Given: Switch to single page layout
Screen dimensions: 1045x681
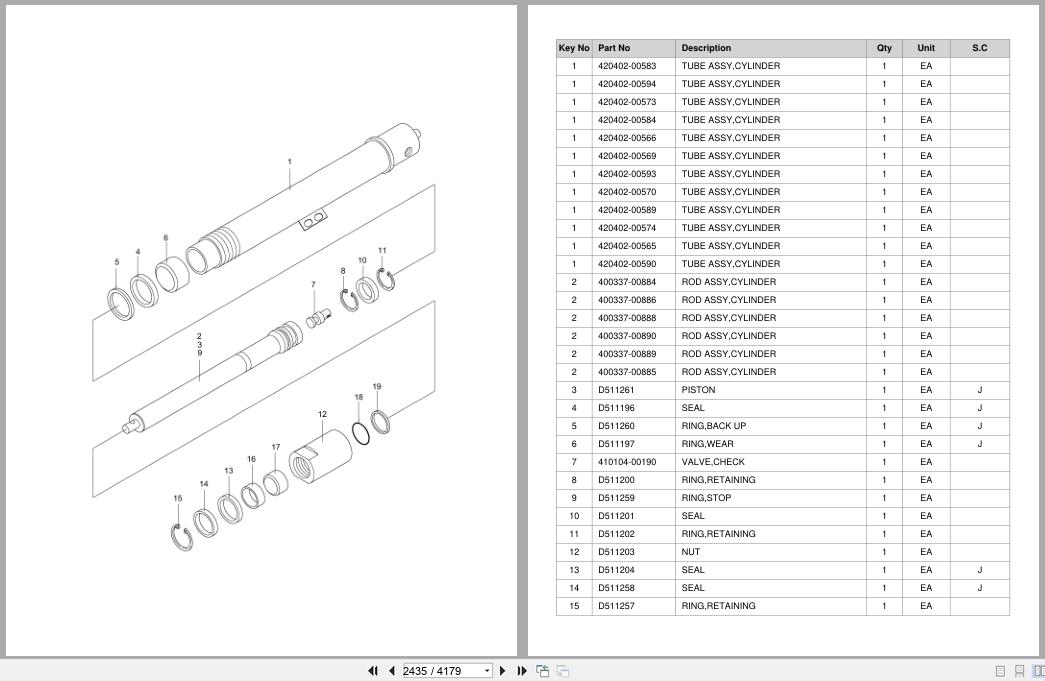Looking at the screenshot, I should click(x=1000, y=671).
